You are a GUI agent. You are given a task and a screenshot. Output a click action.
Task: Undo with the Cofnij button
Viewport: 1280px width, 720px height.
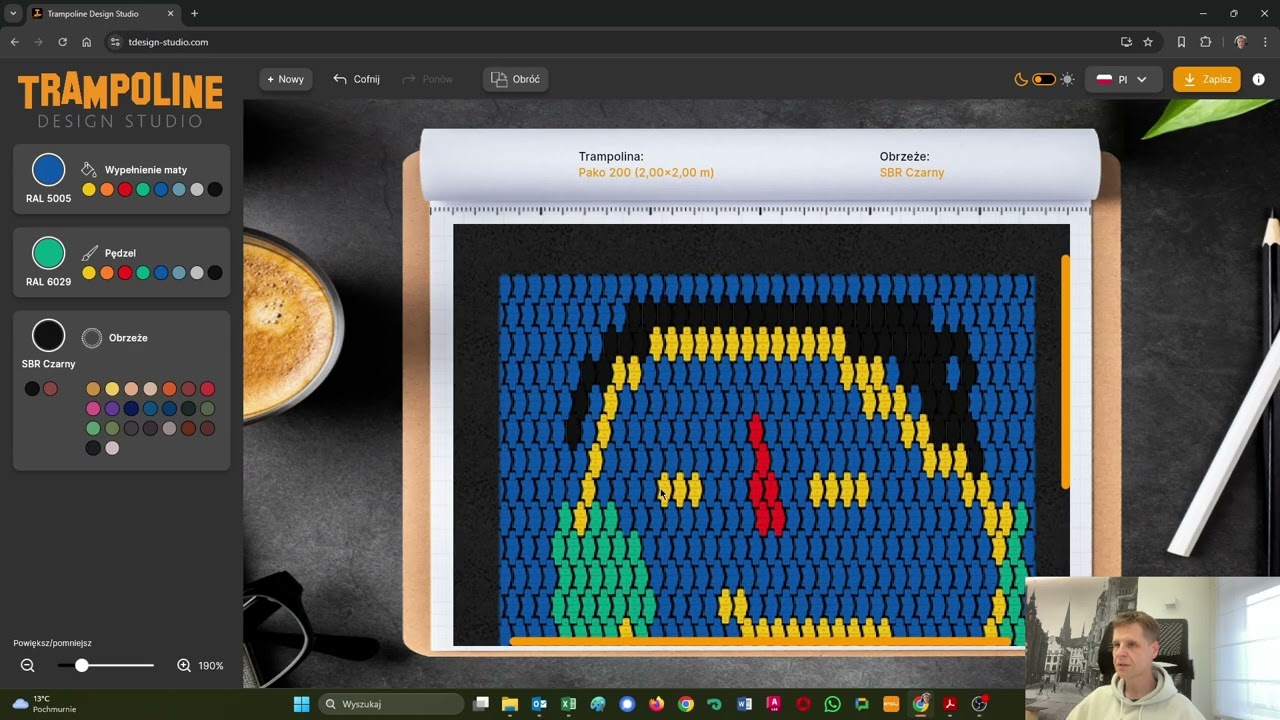click(x=356, y=79)
